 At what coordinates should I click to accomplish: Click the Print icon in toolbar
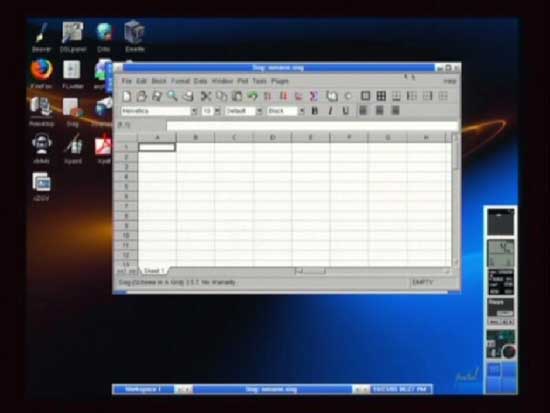(x=188, y=96)
